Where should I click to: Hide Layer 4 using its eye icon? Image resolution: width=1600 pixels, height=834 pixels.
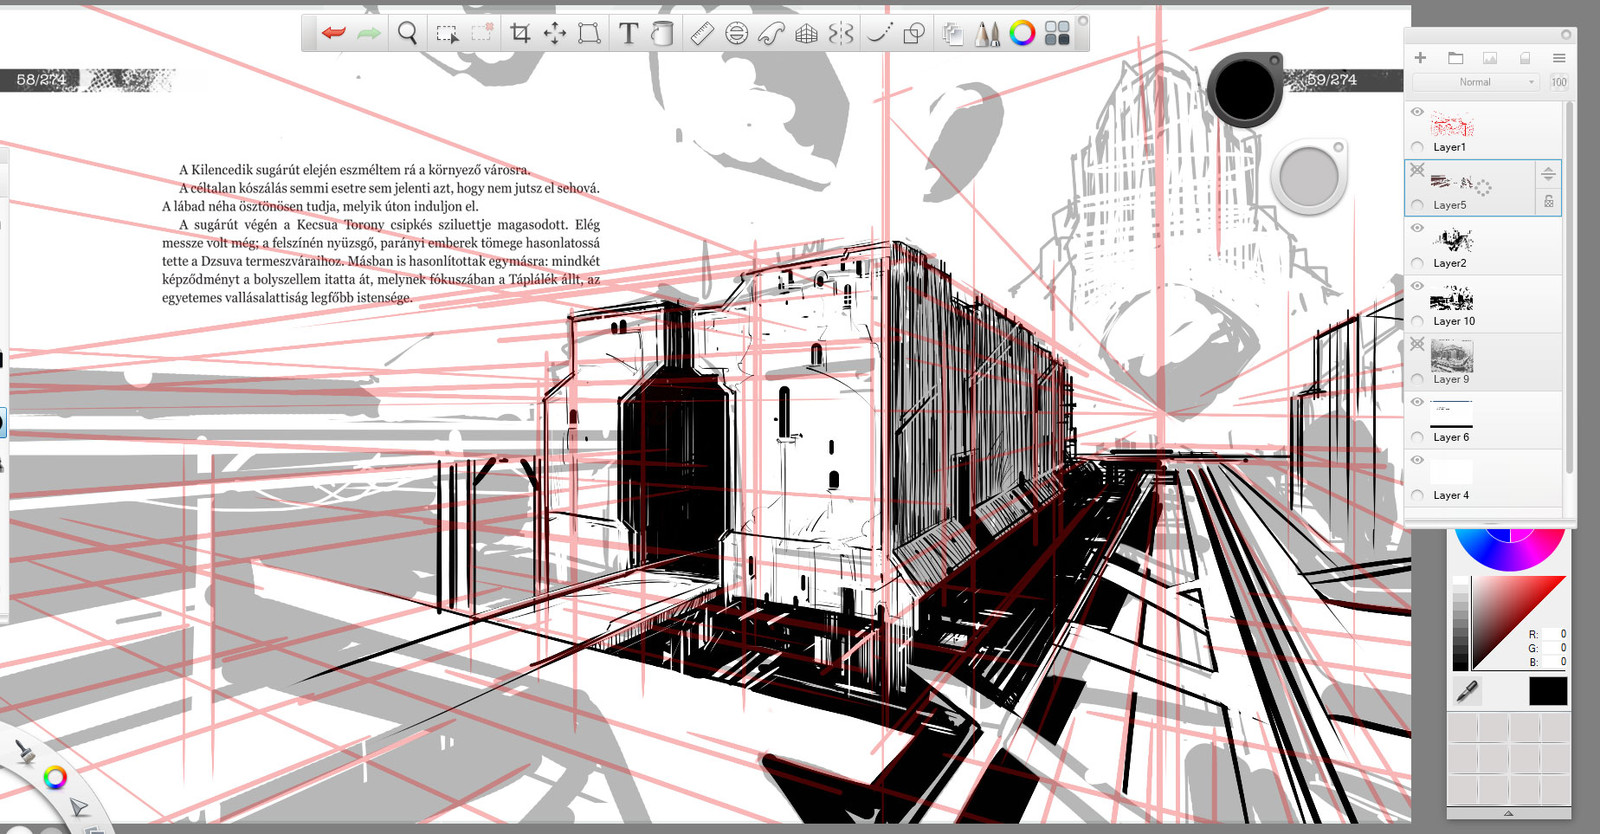tap(1417, 460)
